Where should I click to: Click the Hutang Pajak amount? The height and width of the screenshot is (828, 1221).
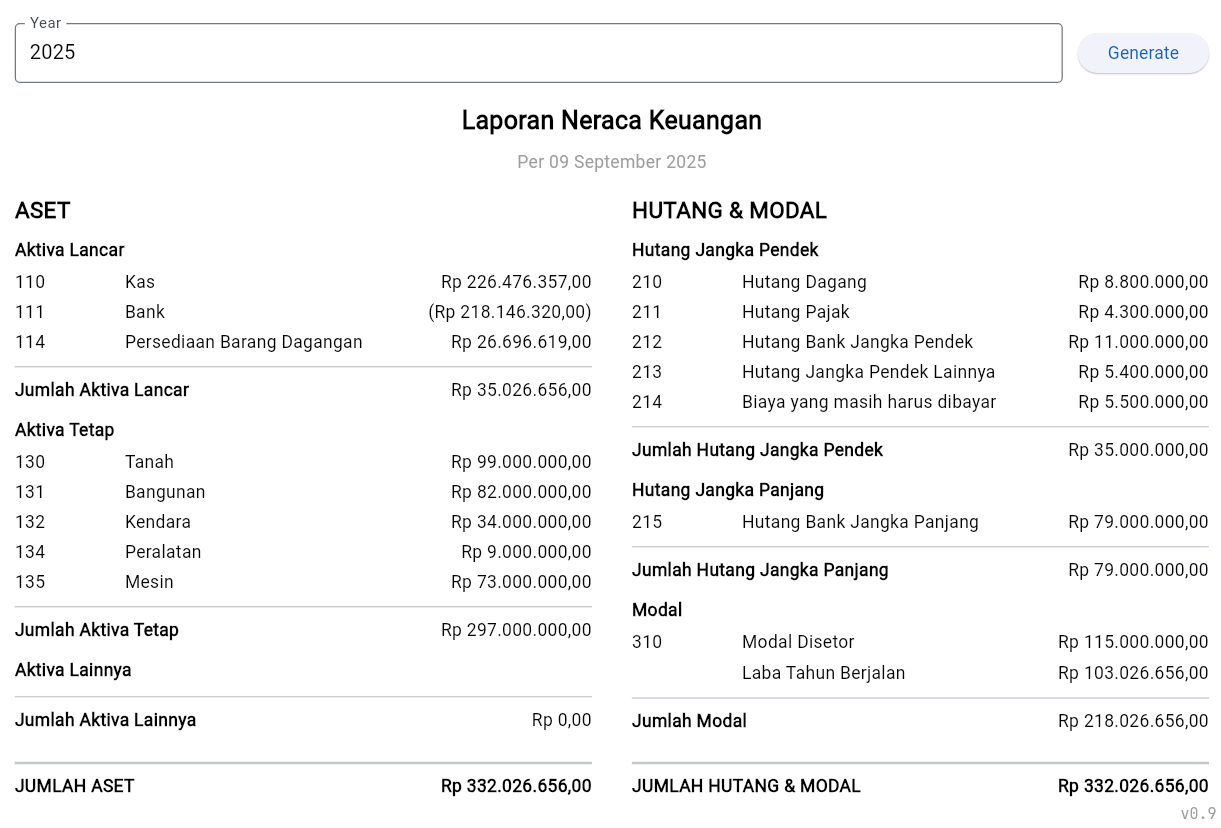tap(1143, 312)
